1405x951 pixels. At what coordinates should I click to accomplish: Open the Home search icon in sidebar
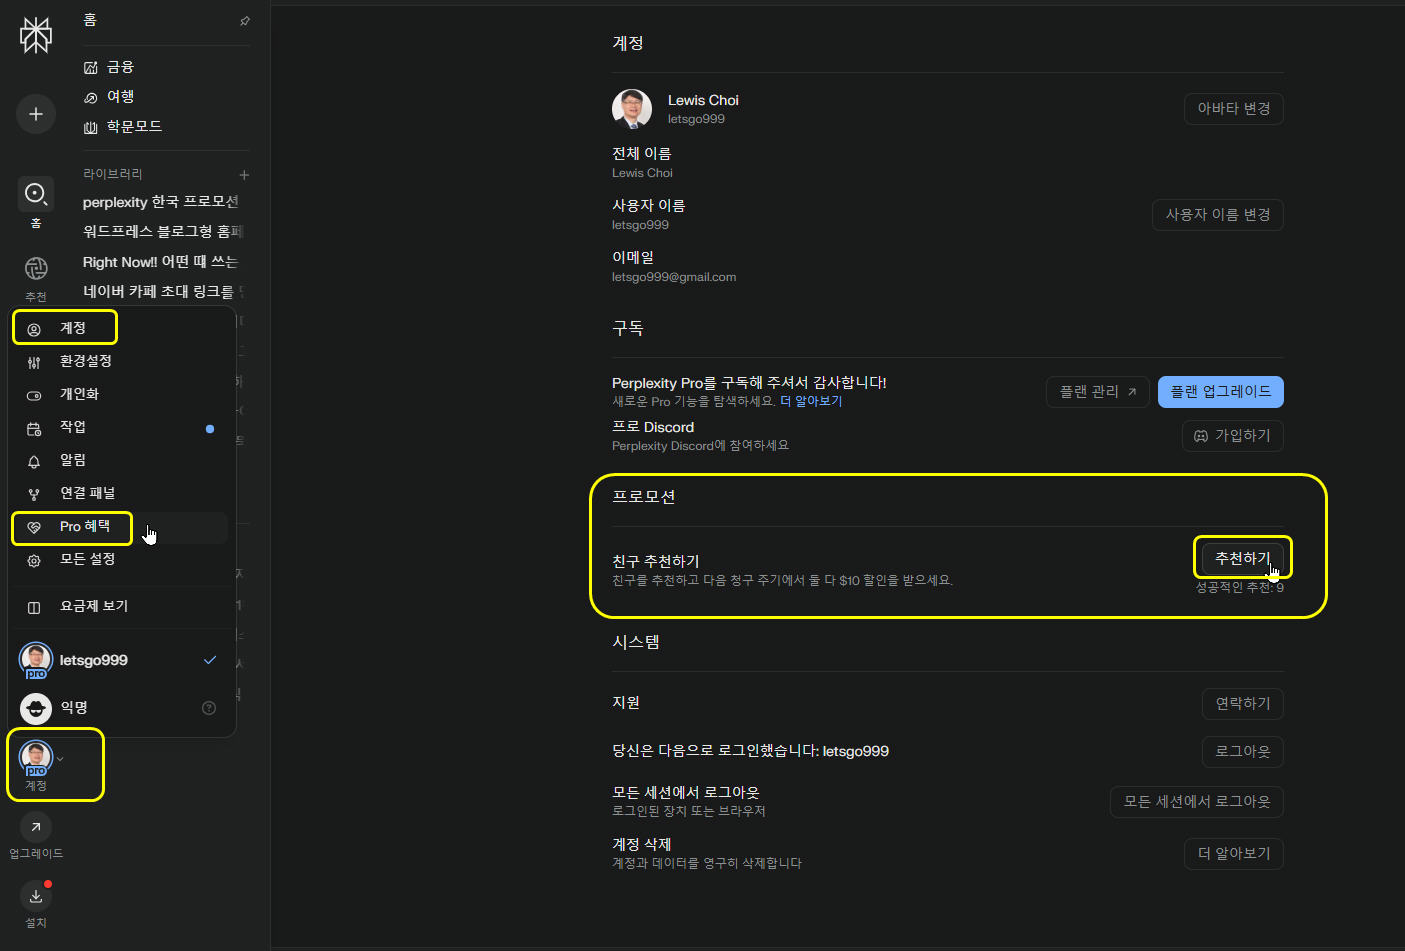[x=36, y=193]
